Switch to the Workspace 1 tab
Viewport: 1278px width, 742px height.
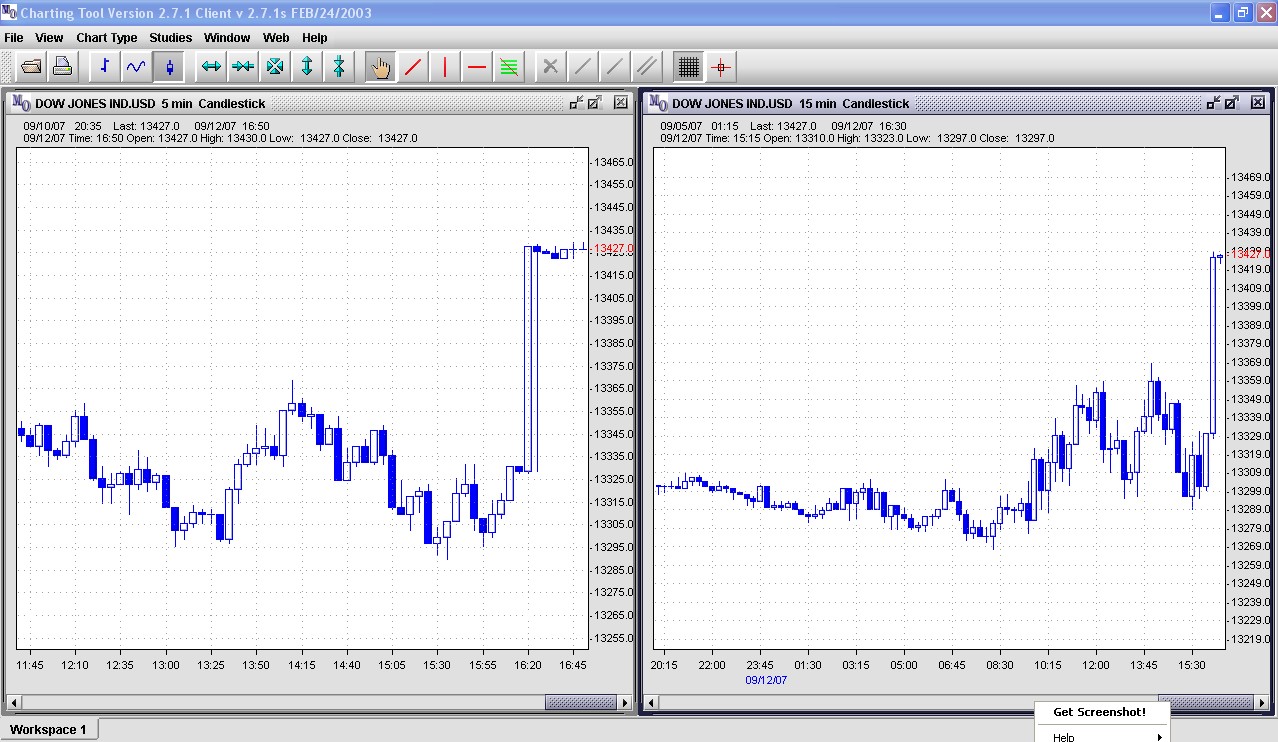pyautogui.click(x=49, y=729)
